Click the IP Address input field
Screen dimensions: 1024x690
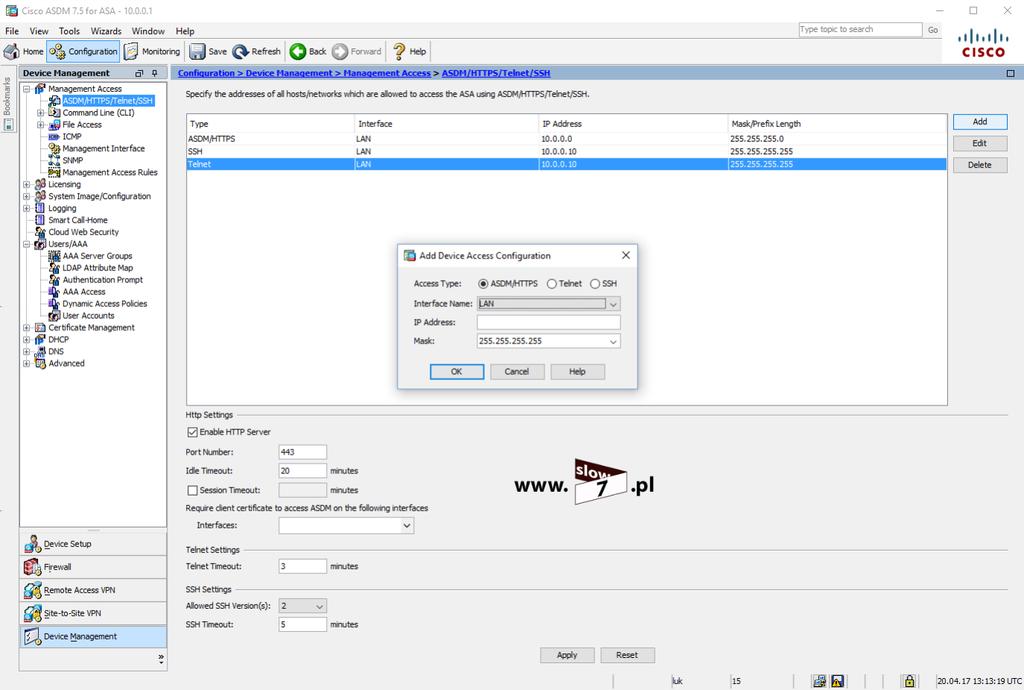(549, 322)
